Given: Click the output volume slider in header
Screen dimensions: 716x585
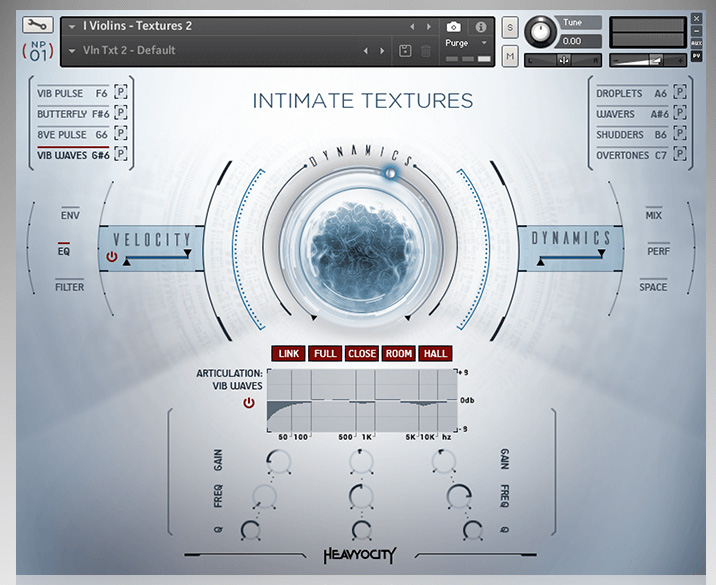Looking at the screenshot, I should (648, 60).
